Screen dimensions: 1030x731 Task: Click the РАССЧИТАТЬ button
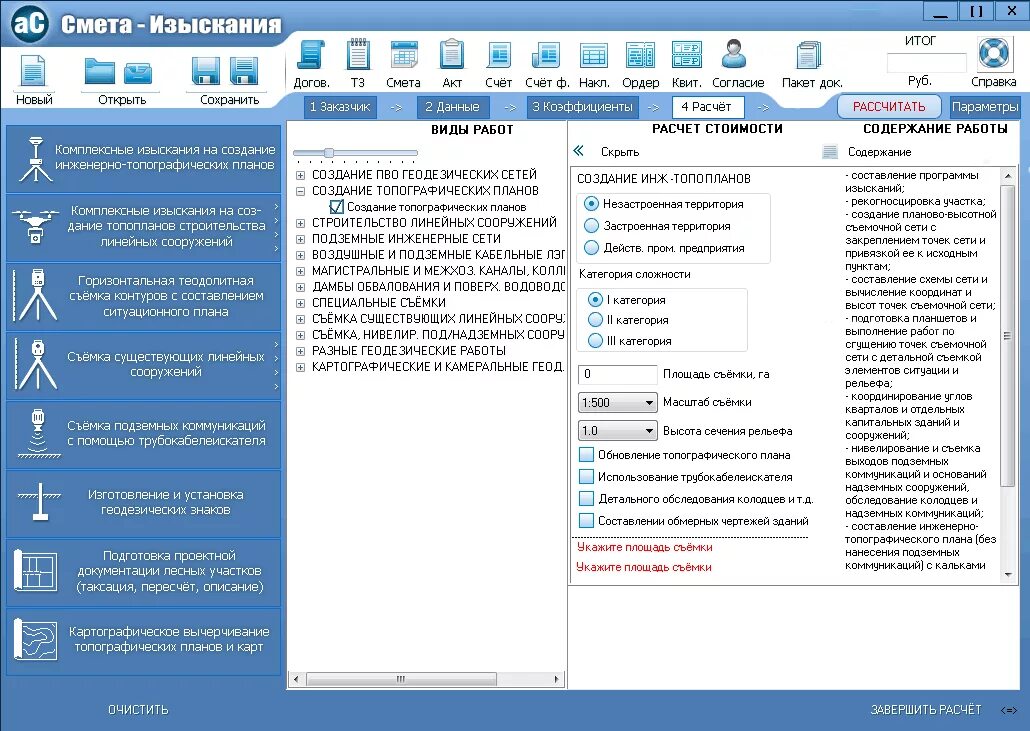(889, 106)
